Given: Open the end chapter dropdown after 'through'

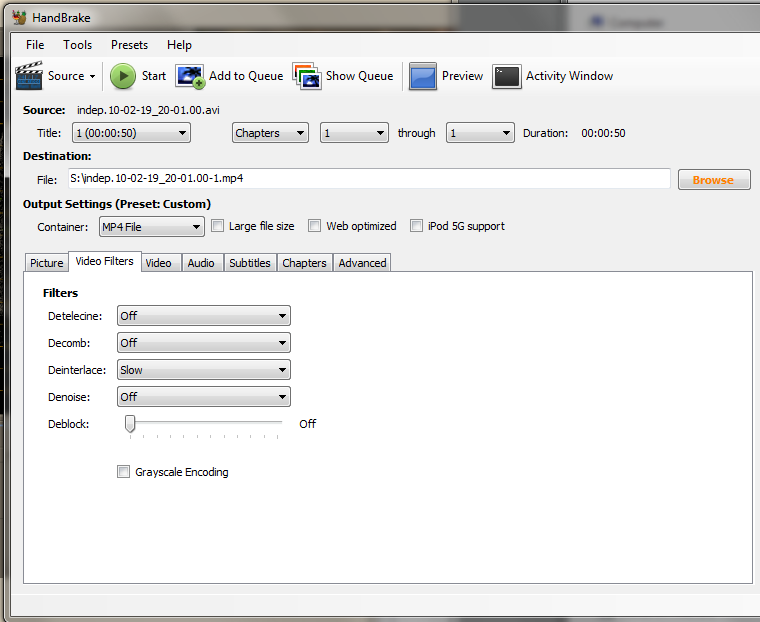Looking at the screenshot, I should click(480, 133).
